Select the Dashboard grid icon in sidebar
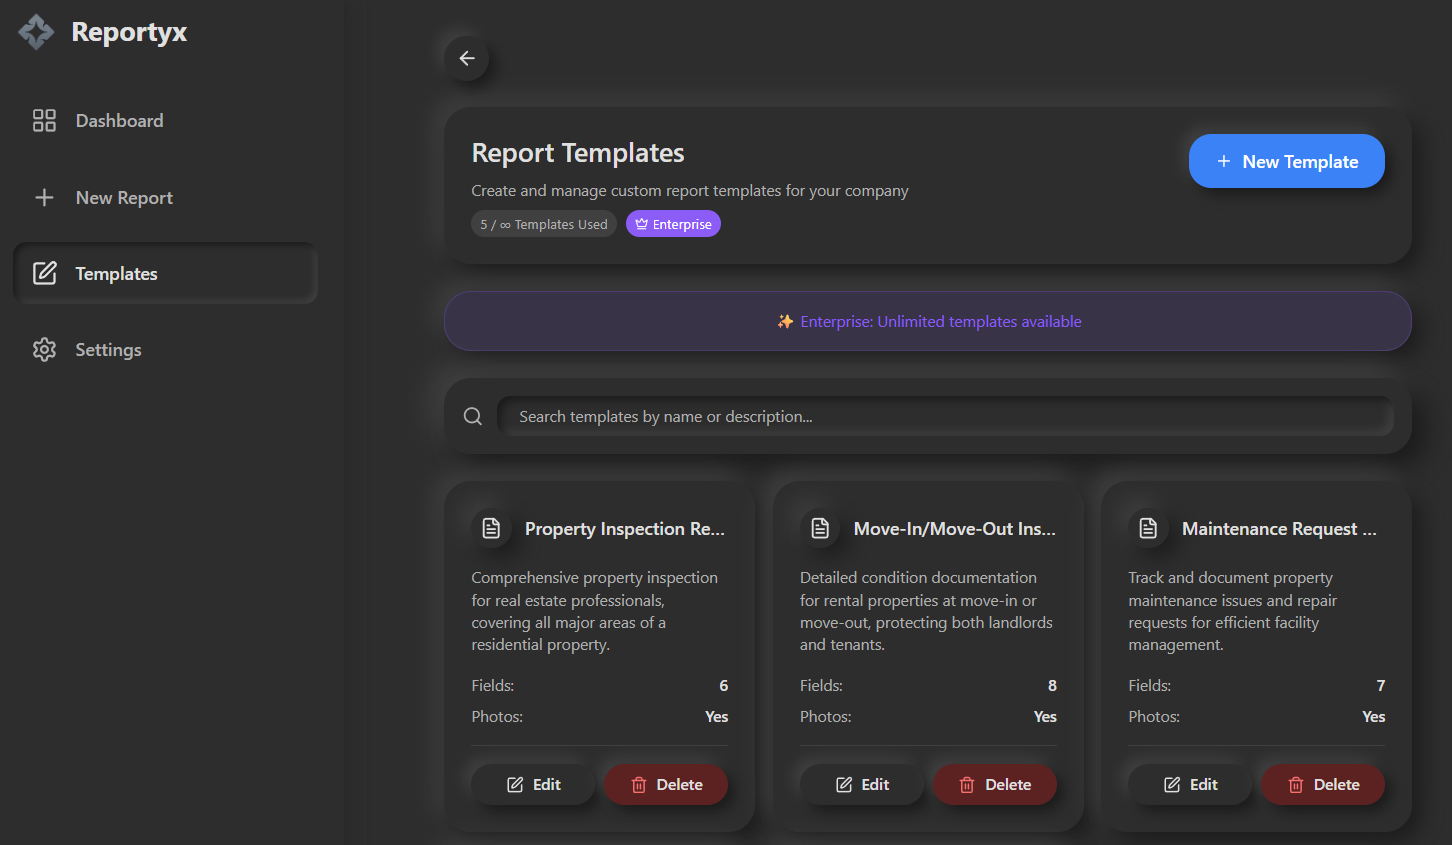1452x845 pixels. coord(44,120)
